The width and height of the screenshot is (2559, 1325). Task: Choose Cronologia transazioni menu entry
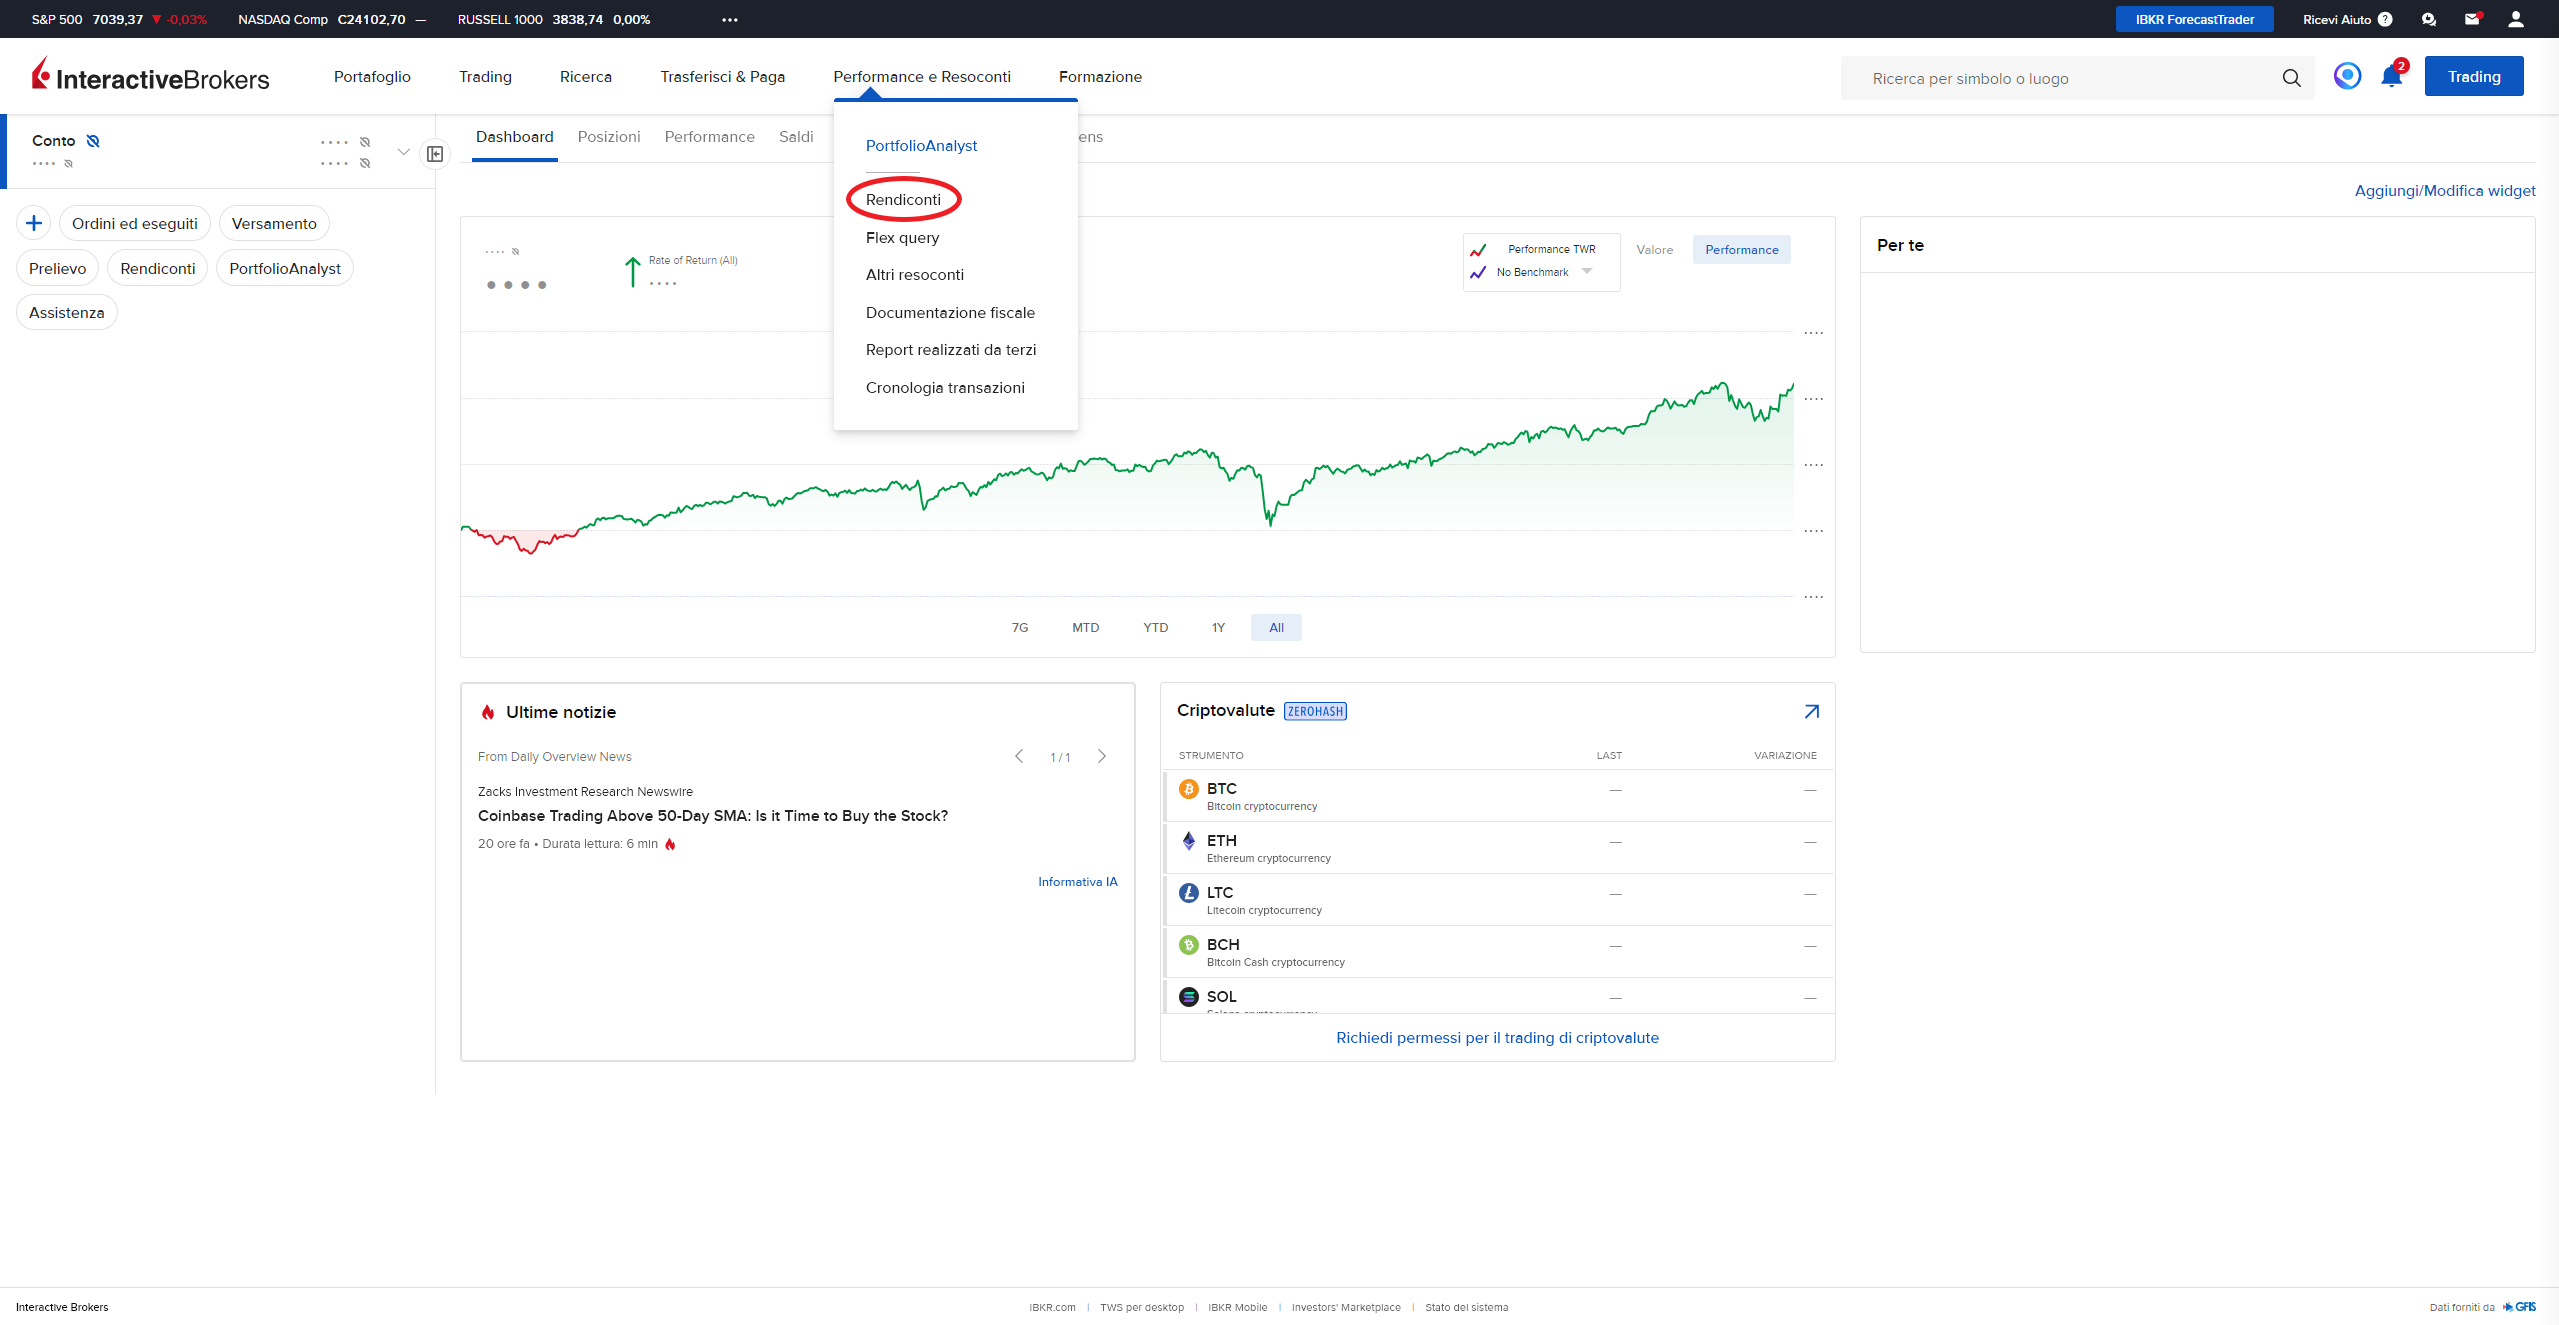945,388
